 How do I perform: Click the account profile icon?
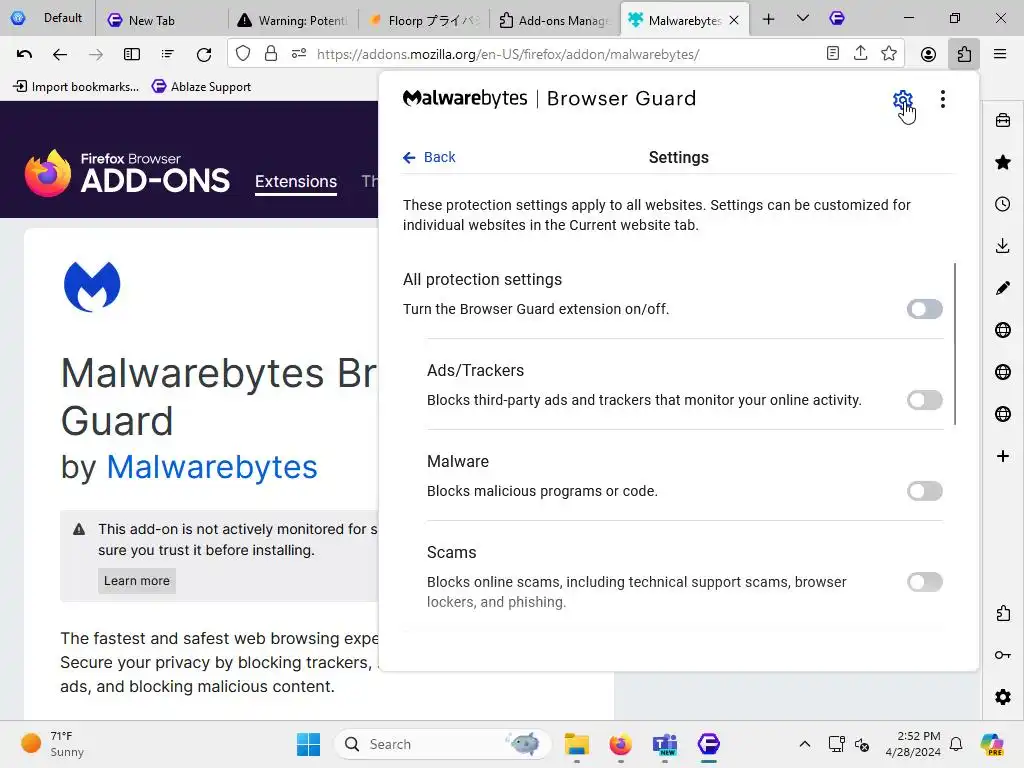tap(928, 54)
